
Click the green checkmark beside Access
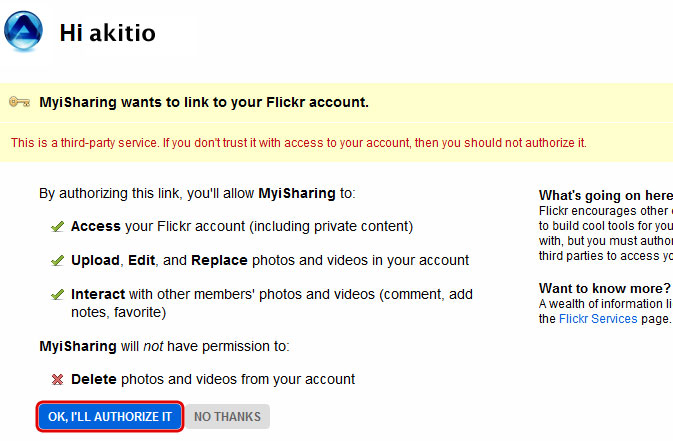tap(58, 227)
